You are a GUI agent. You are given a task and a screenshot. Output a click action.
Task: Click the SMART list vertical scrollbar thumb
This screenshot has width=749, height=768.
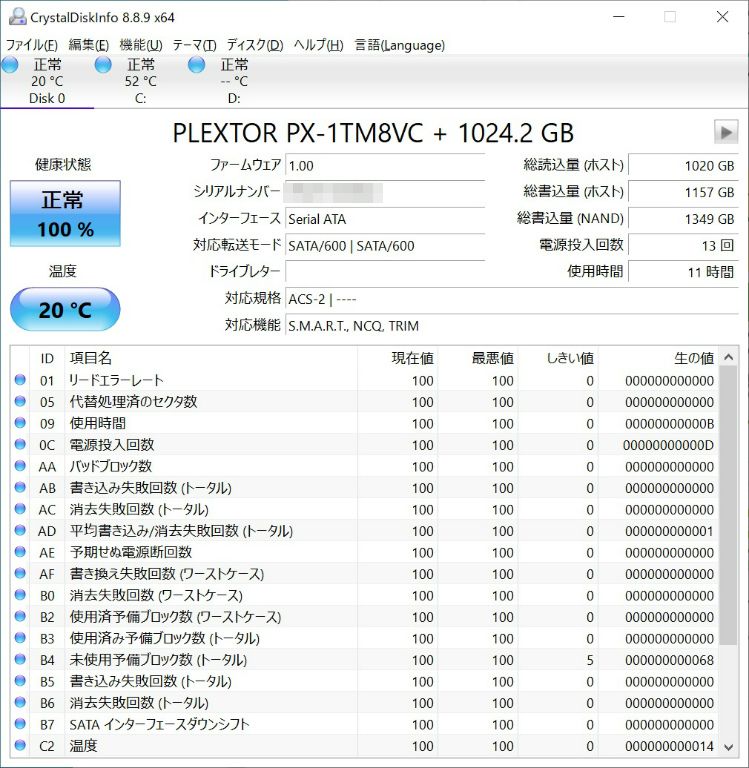(728, 506)
